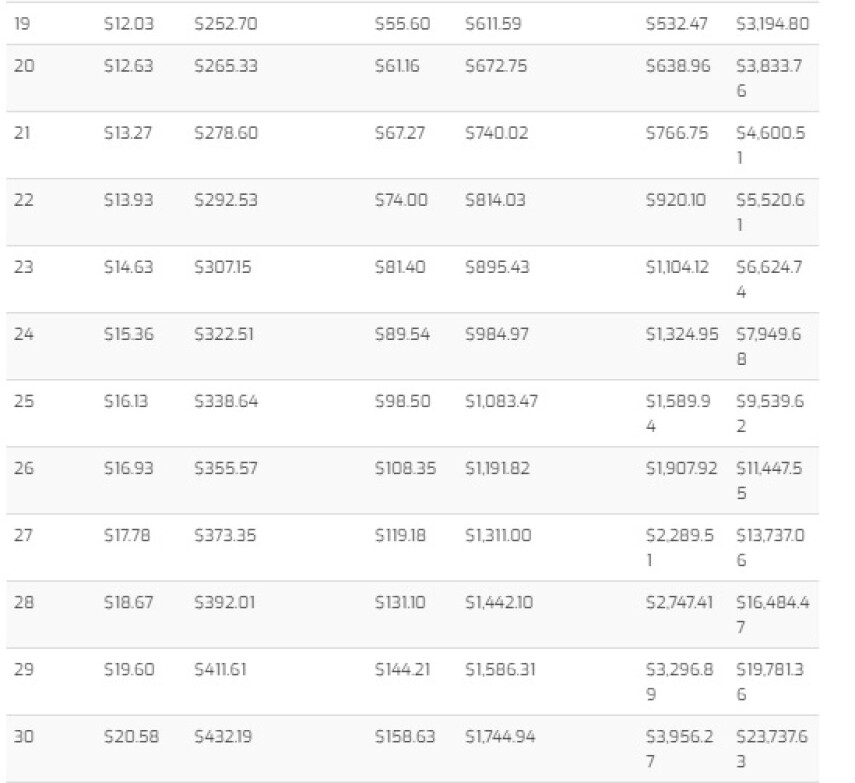Click the $1,311.00 value in row 27
This screenshot has width=855, height=783.
[x=498, y=535]
